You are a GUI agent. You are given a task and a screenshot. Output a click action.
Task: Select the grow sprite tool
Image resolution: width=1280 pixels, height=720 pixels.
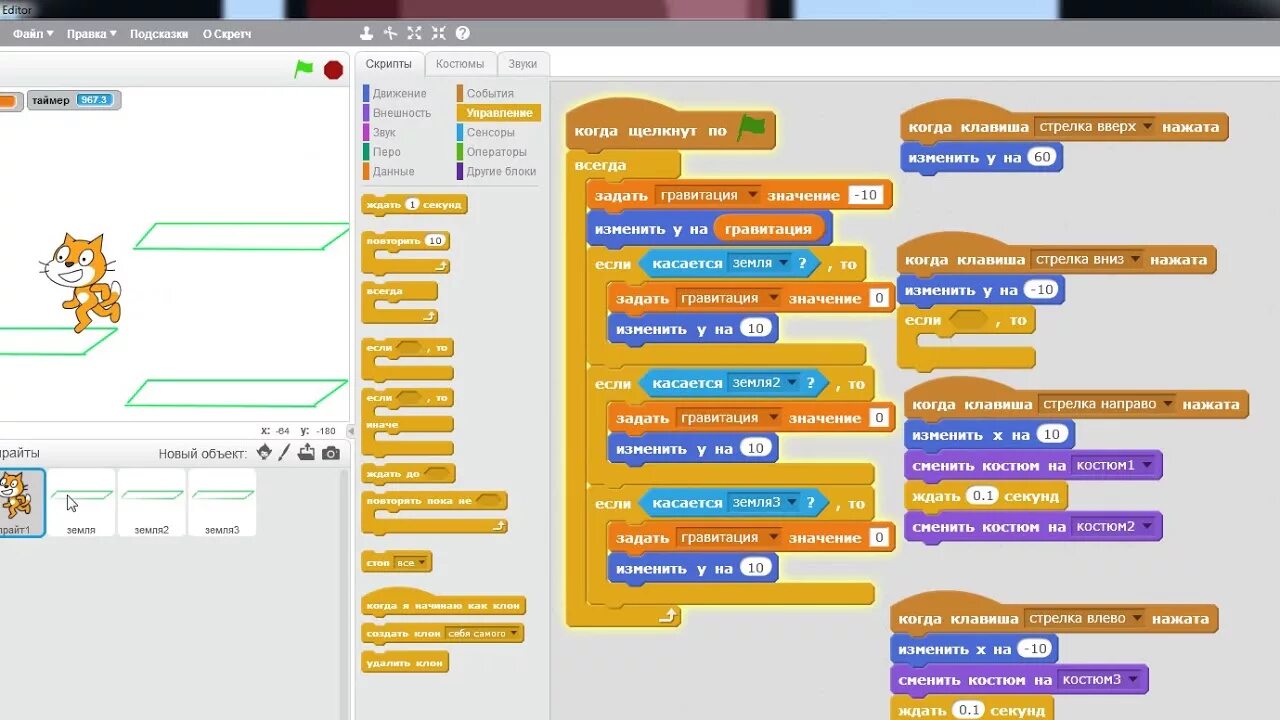click(x=414, y=32)
